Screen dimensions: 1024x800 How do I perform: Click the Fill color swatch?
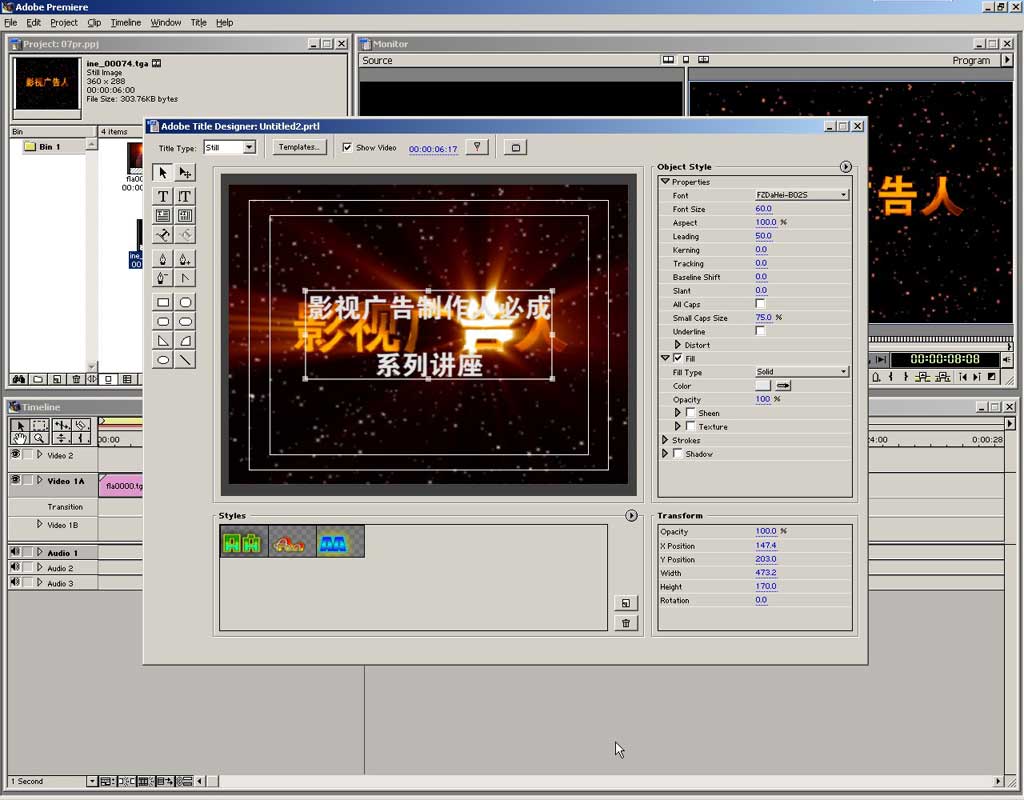(763, 386)
